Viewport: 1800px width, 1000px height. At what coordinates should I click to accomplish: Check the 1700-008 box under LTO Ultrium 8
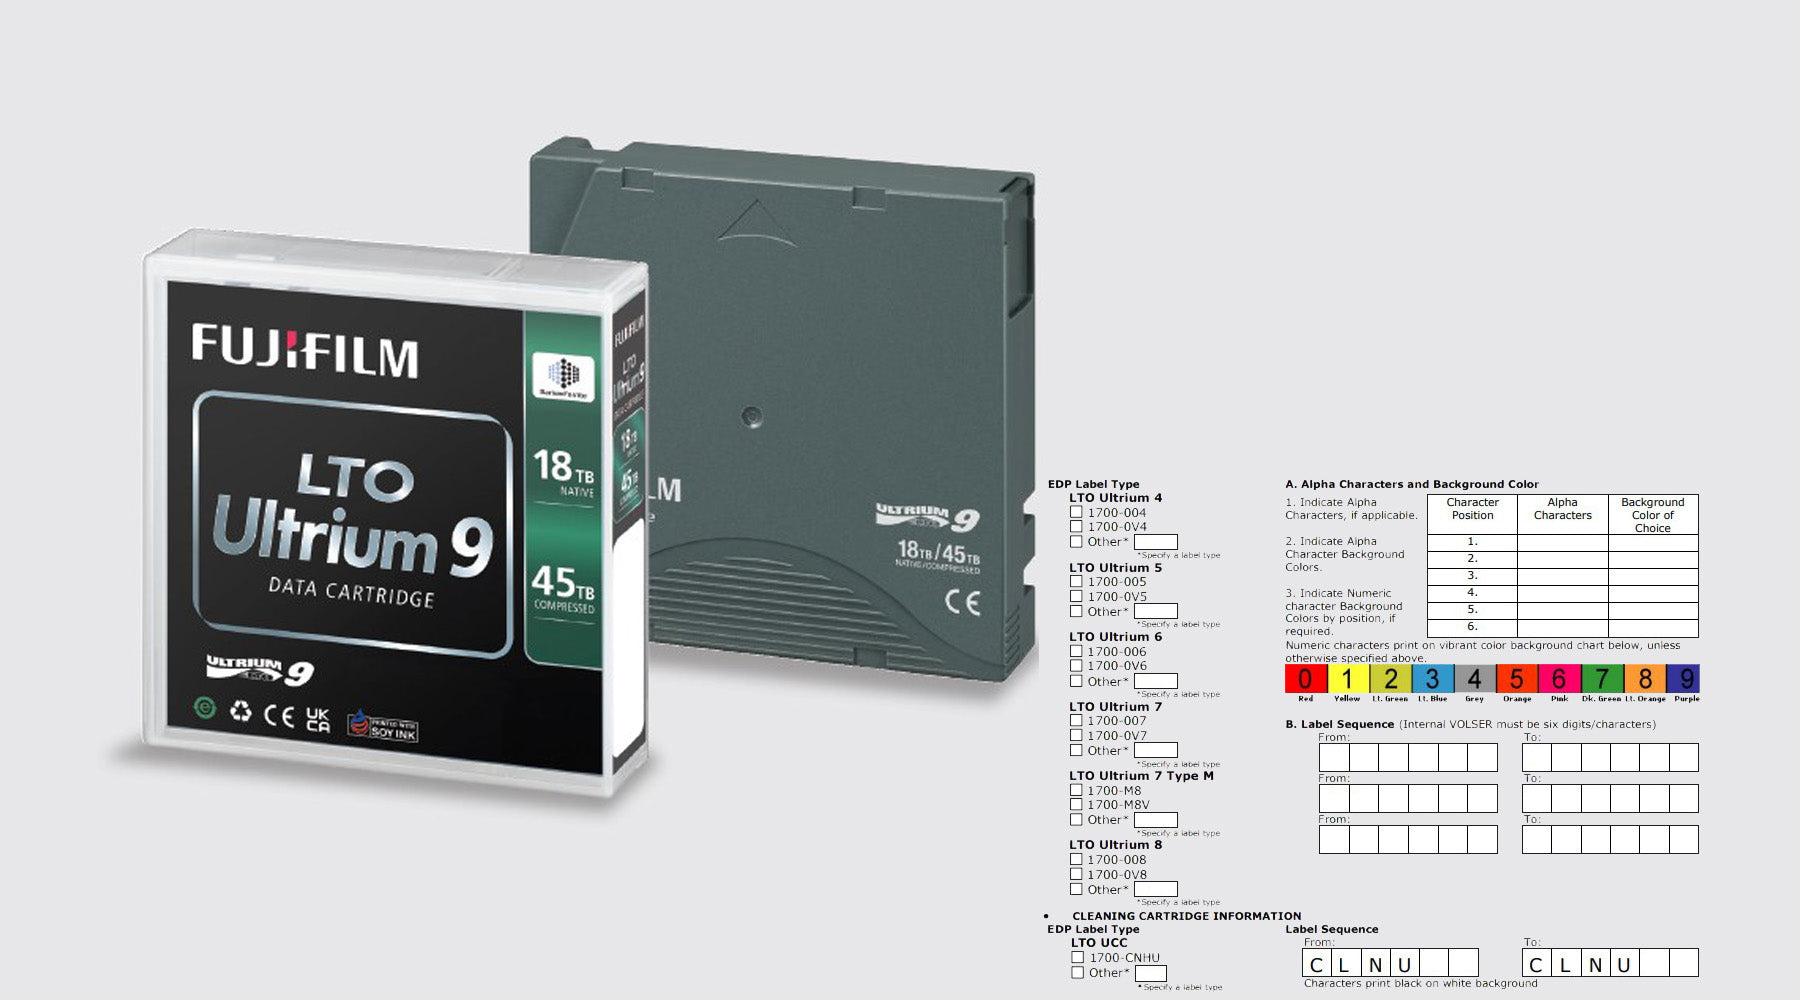tap(1077, 859)
